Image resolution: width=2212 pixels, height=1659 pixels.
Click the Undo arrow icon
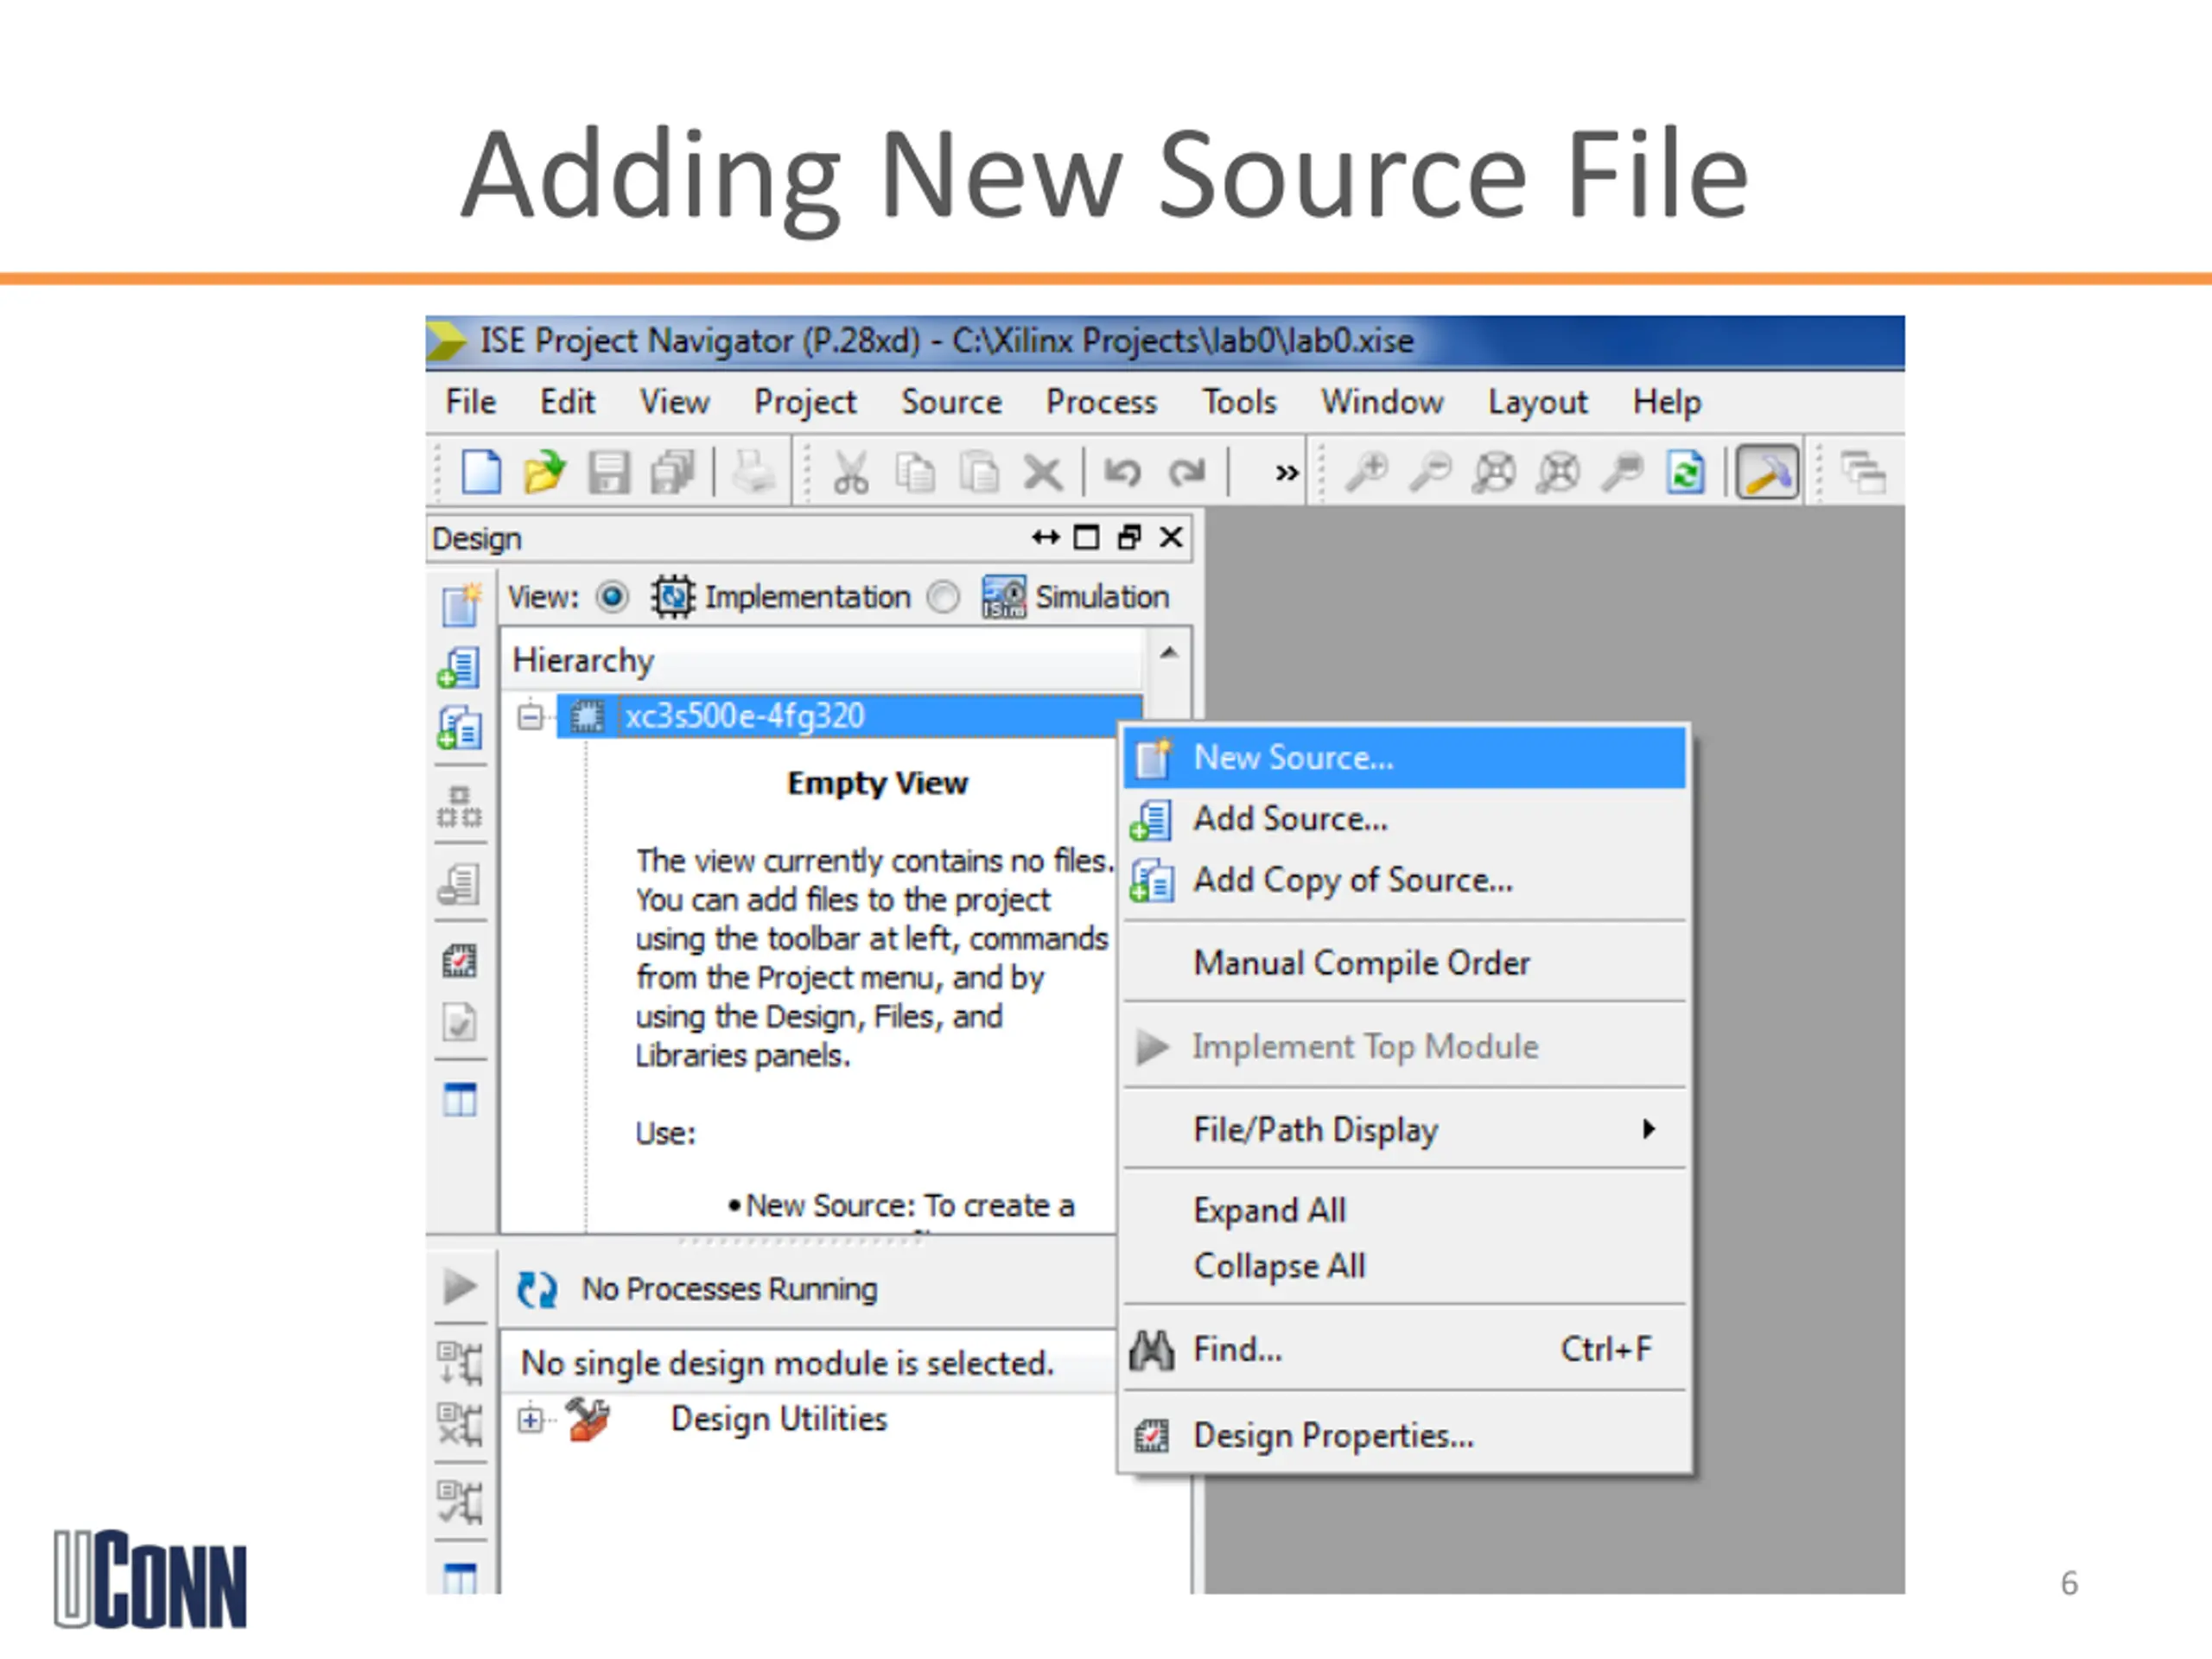[1122, 472]
